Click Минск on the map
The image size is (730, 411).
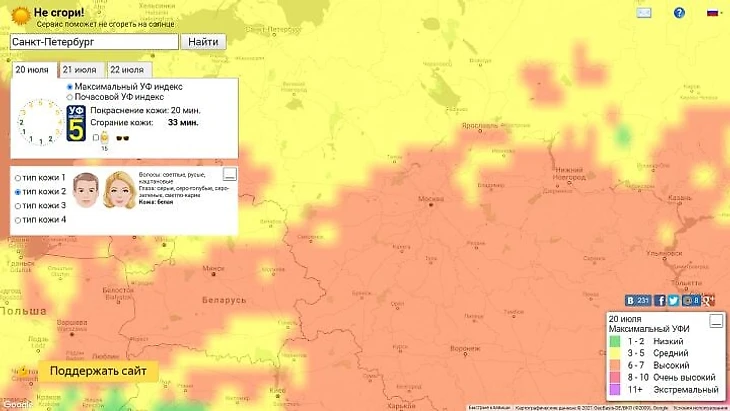pos(213,269)
